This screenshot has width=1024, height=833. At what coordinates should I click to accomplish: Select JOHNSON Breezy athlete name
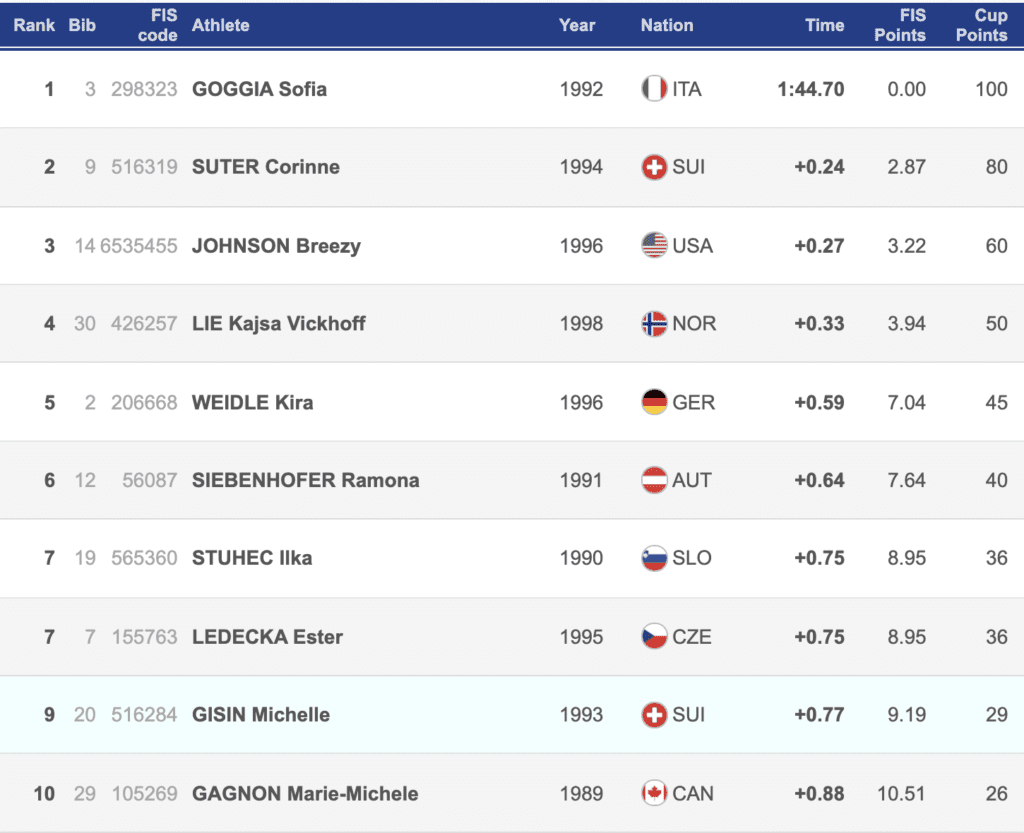tap(276, 246)
